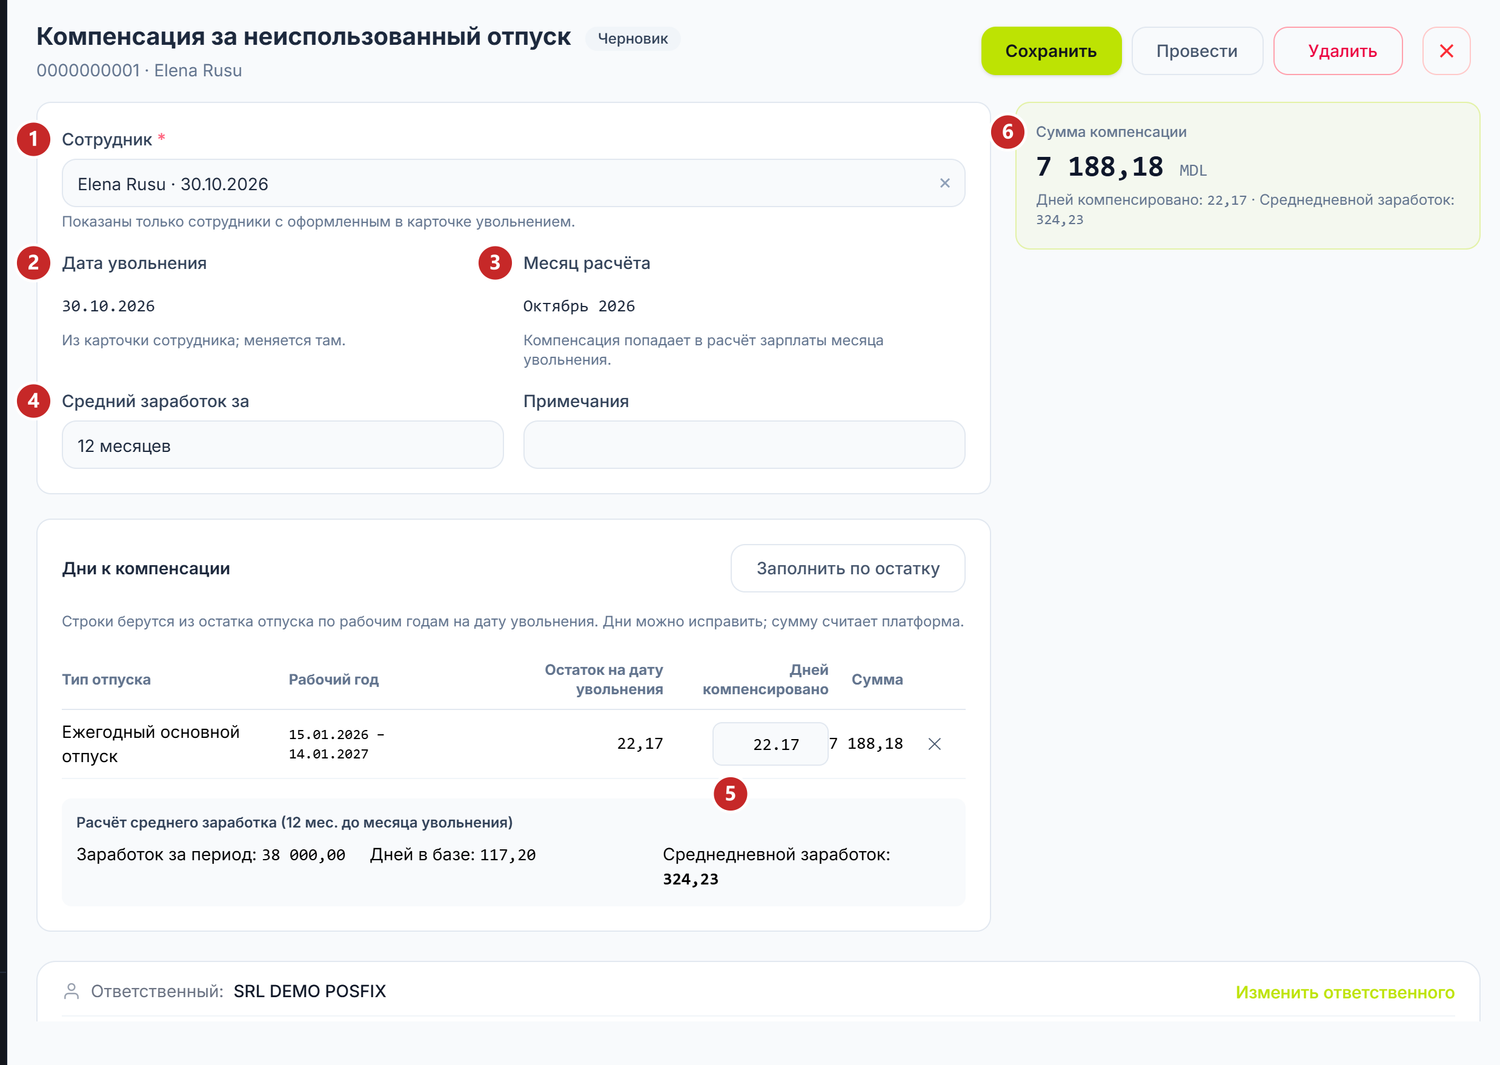Click the working year 15.01.2026 – 14.01.2027
The width and height of the screenshot is (1500, 1065).
click(337, 744)
